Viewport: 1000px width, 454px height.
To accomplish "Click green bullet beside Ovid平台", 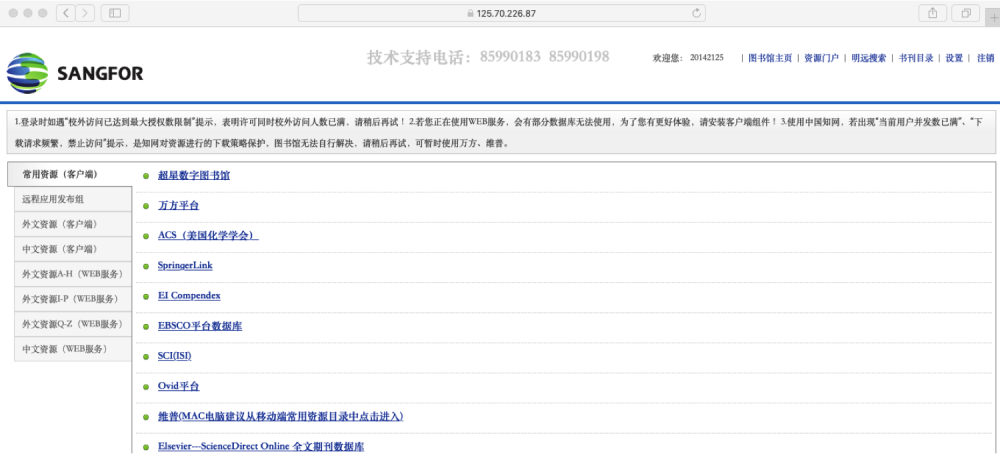I will point(146,386).
